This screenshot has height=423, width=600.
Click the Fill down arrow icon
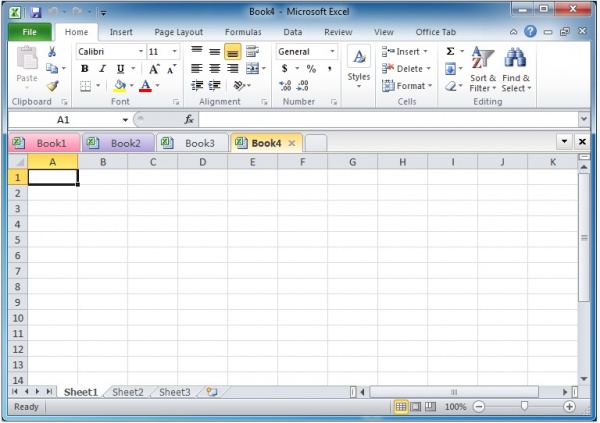click(x=450, y=69)
